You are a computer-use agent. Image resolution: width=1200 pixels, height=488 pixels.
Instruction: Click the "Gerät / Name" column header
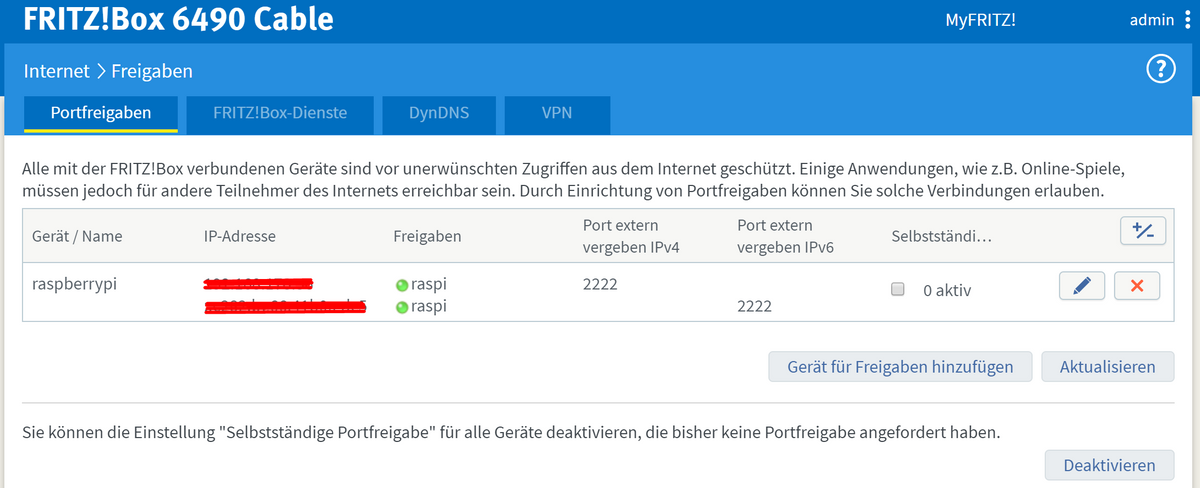[76, 237]
